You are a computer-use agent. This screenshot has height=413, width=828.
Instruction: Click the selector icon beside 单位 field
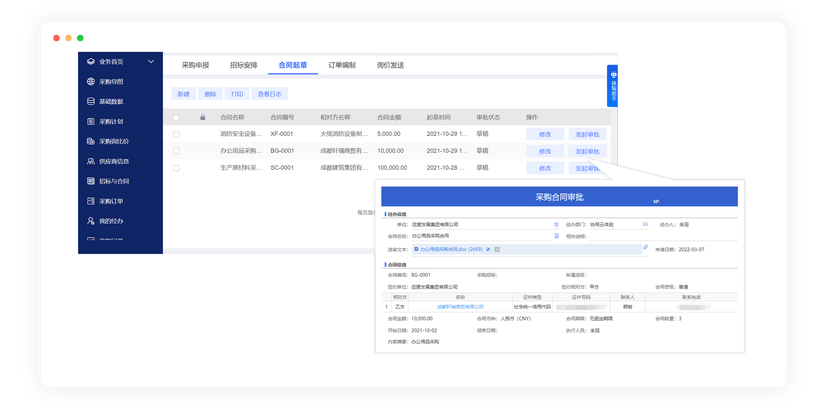pyautogui.click(x=556, y=224)
